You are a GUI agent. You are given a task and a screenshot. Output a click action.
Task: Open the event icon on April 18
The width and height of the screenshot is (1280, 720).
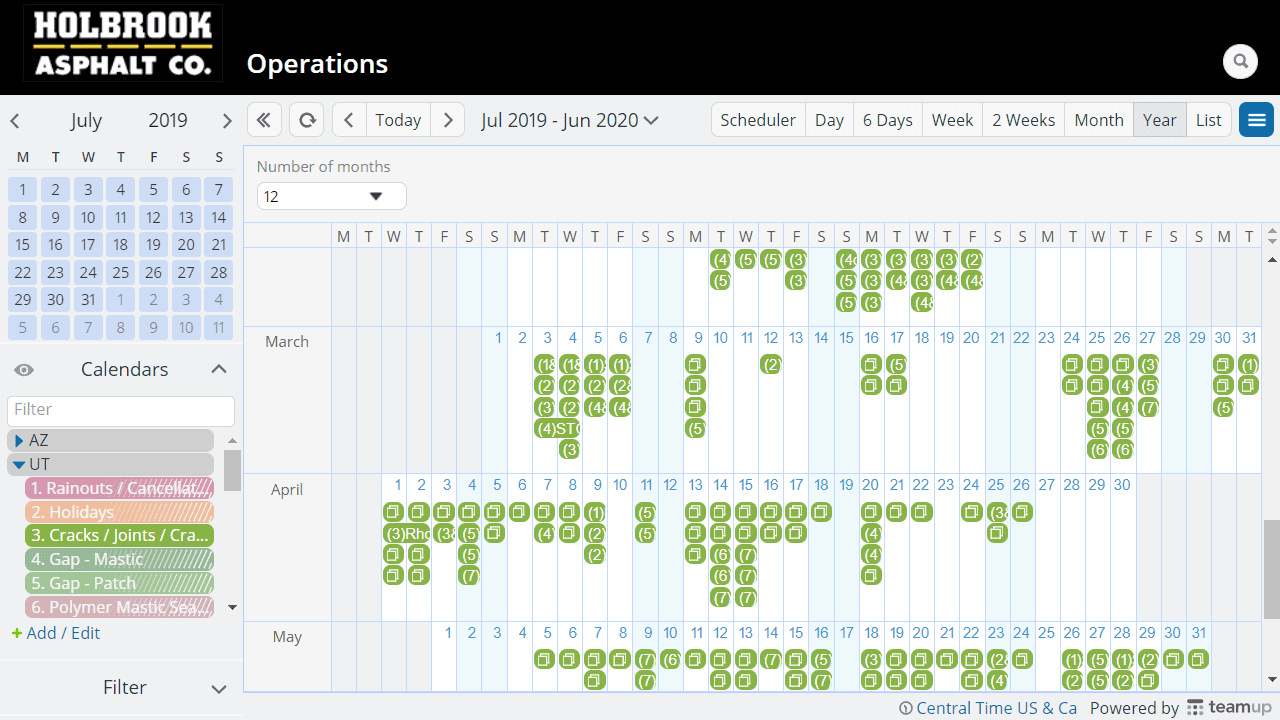(x=821, y=511)
